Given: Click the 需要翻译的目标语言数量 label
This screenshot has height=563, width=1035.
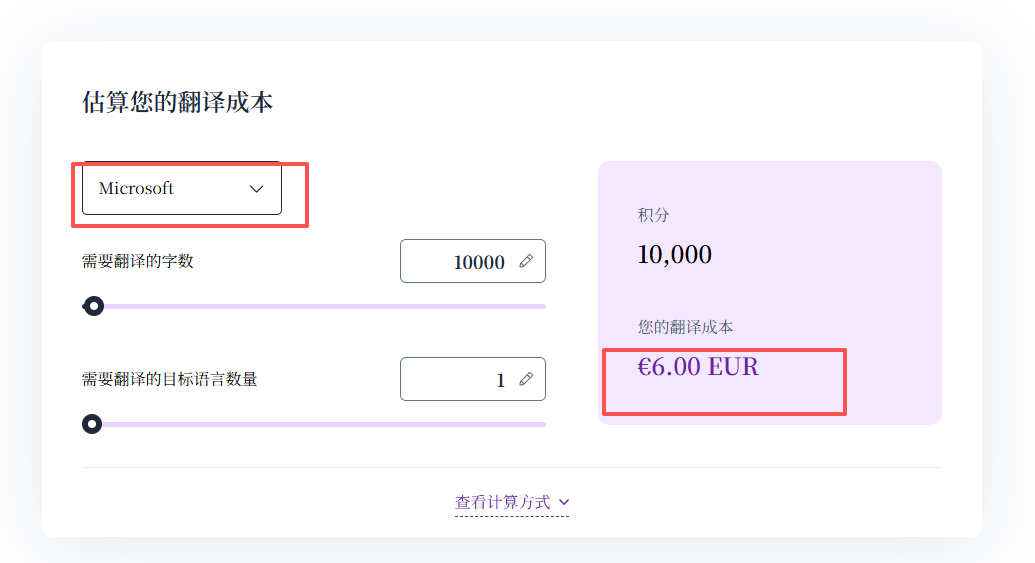Looking at the screenshot, I should pyautogui.click(x=170, y=380).
